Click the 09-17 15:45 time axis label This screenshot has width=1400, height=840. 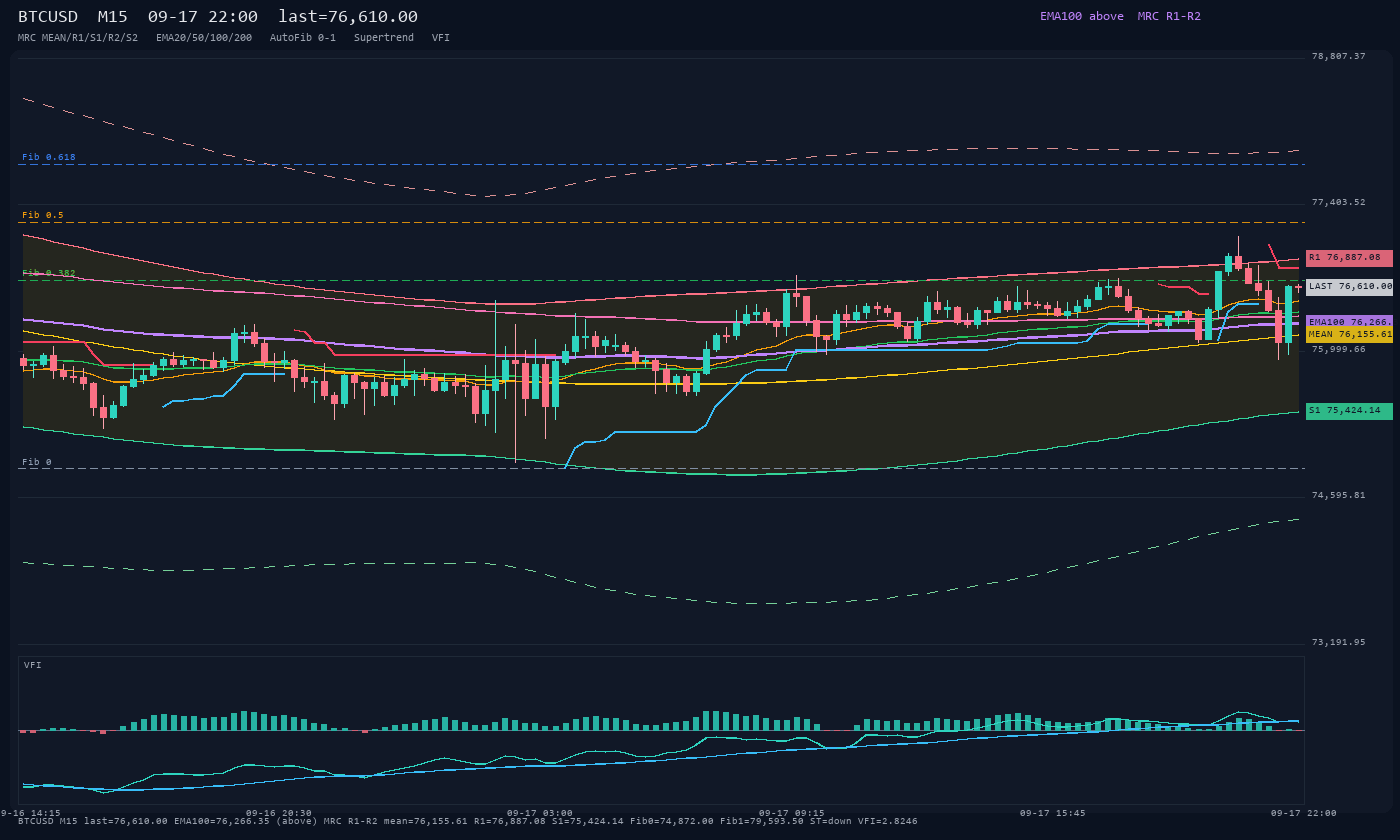pyautogui.click(x=1052, y=813)
